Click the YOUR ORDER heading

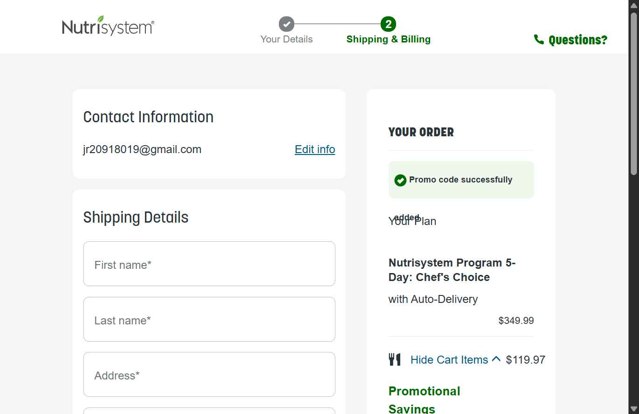click(x=421, y=132)
